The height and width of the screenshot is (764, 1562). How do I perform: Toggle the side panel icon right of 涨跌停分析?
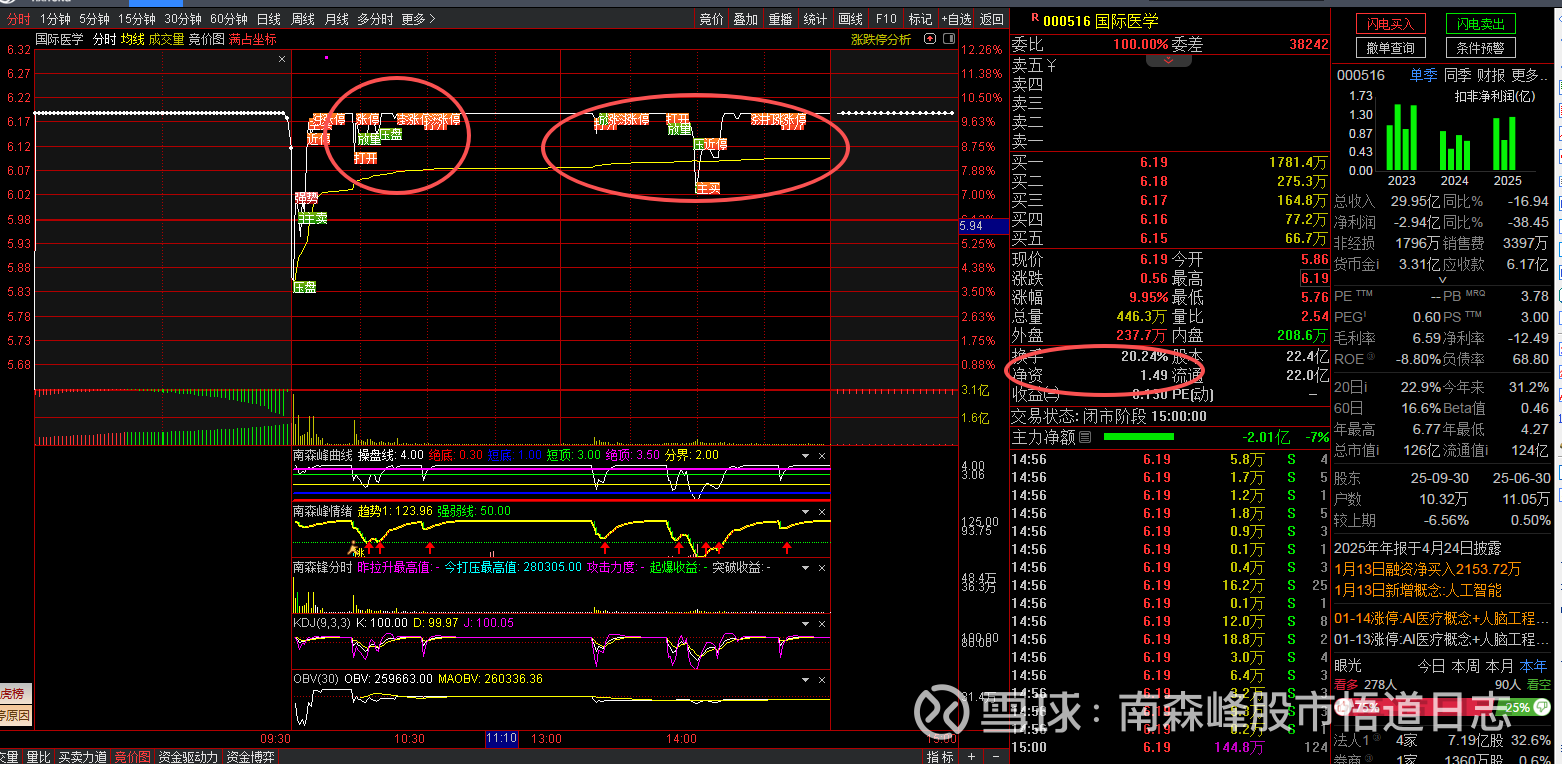tap(947, 39)
